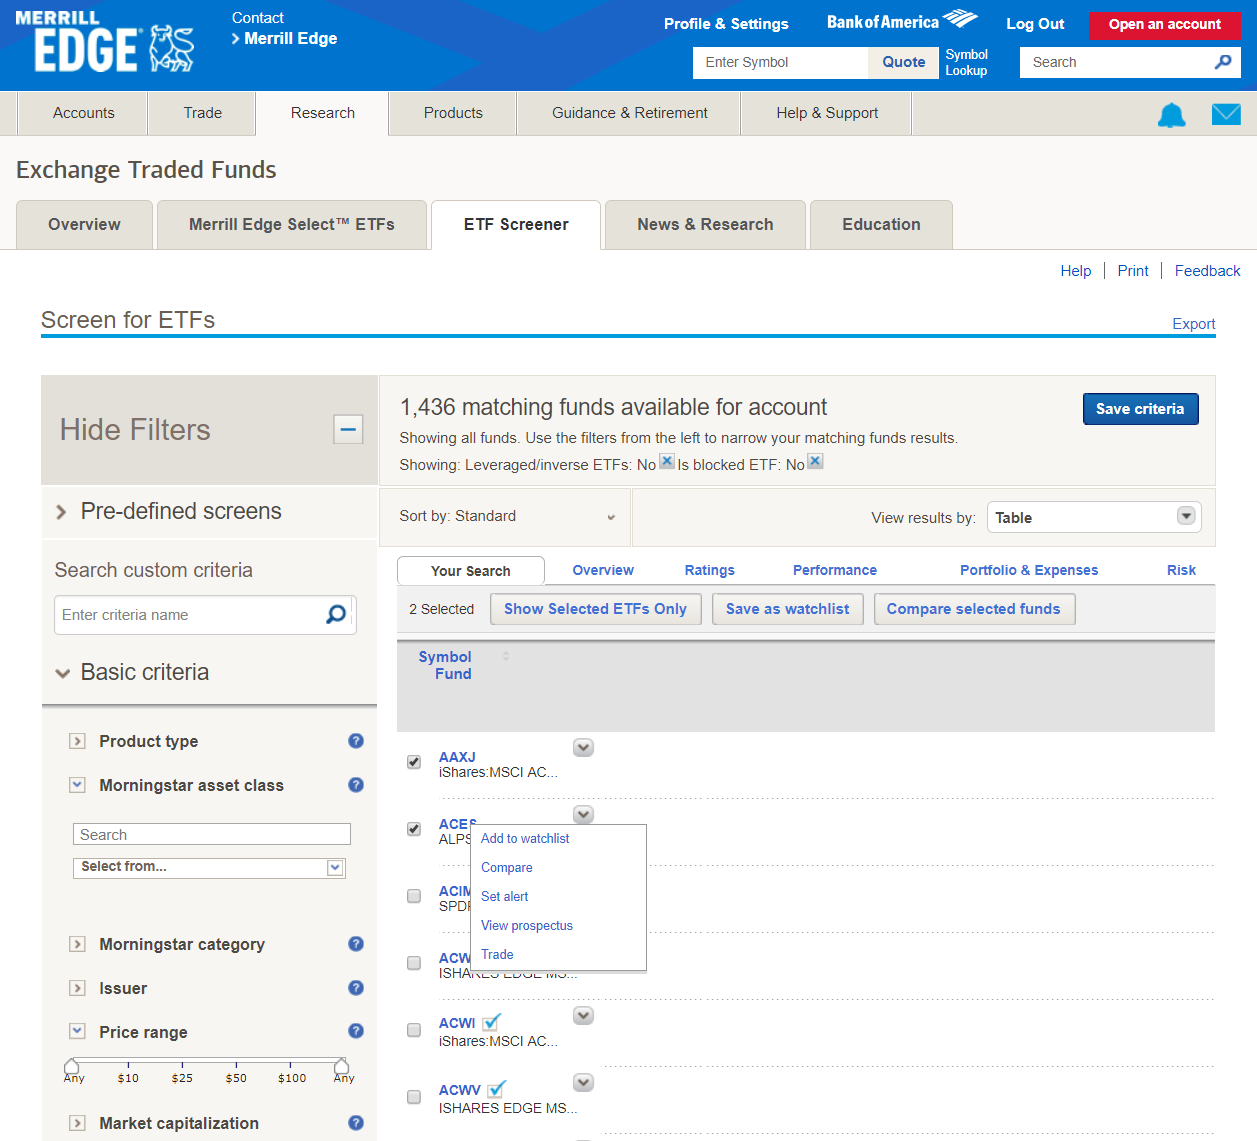Expand the Product type criterion
The width and height of the screenshot is (1257, 1141).
77,741
